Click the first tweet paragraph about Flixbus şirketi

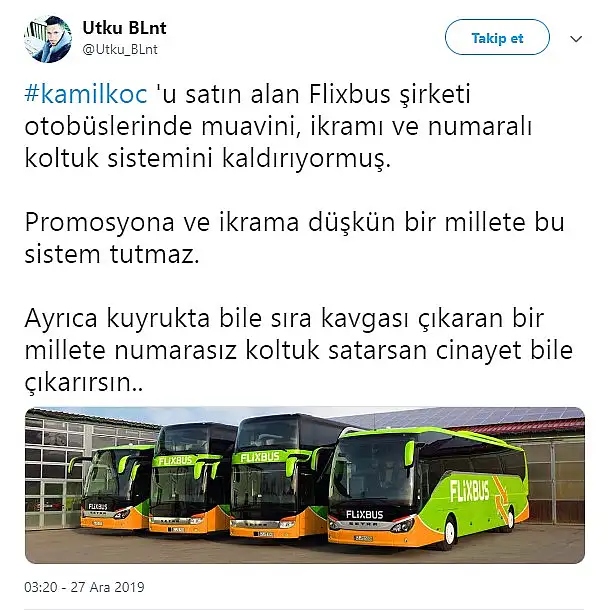click(x=278, y=126)
